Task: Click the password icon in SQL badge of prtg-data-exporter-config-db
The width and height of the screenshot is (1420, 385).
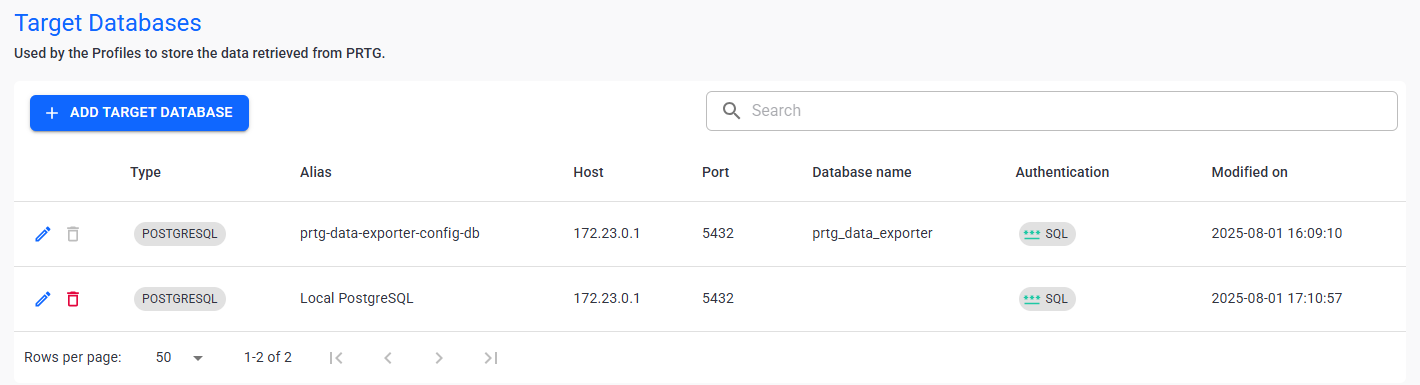Action: coord(1031,234)
